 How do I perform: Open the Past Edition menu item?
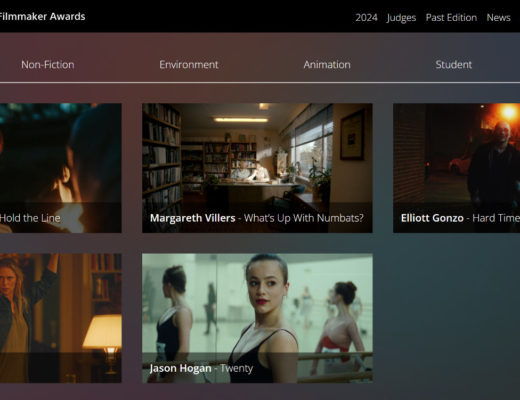451,17
